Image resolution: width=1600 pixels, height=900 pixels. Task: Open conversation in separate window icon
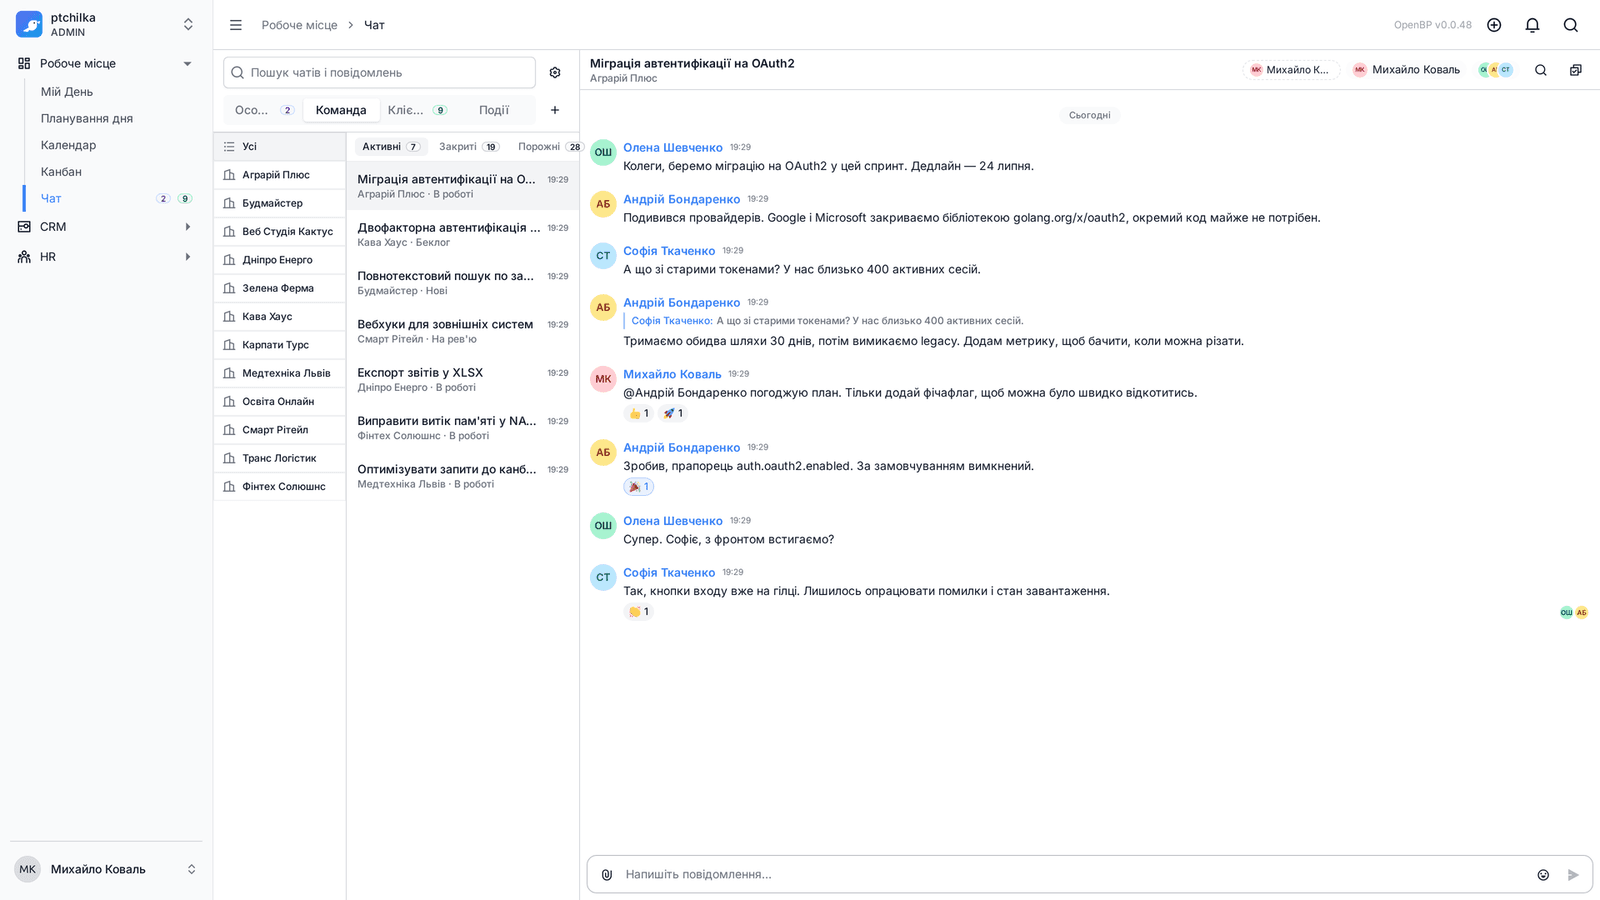tap(1576, 70)
